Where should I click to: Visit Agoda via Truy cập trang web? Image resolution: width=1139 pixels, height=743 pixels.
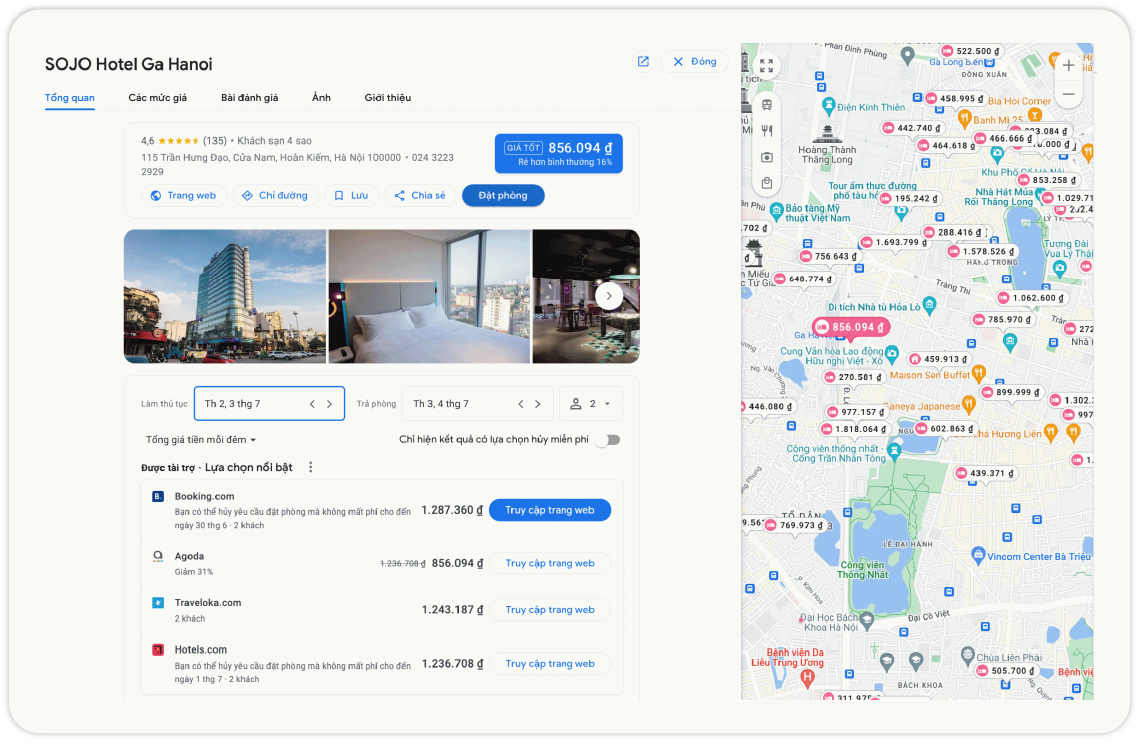tap(550, 564)
